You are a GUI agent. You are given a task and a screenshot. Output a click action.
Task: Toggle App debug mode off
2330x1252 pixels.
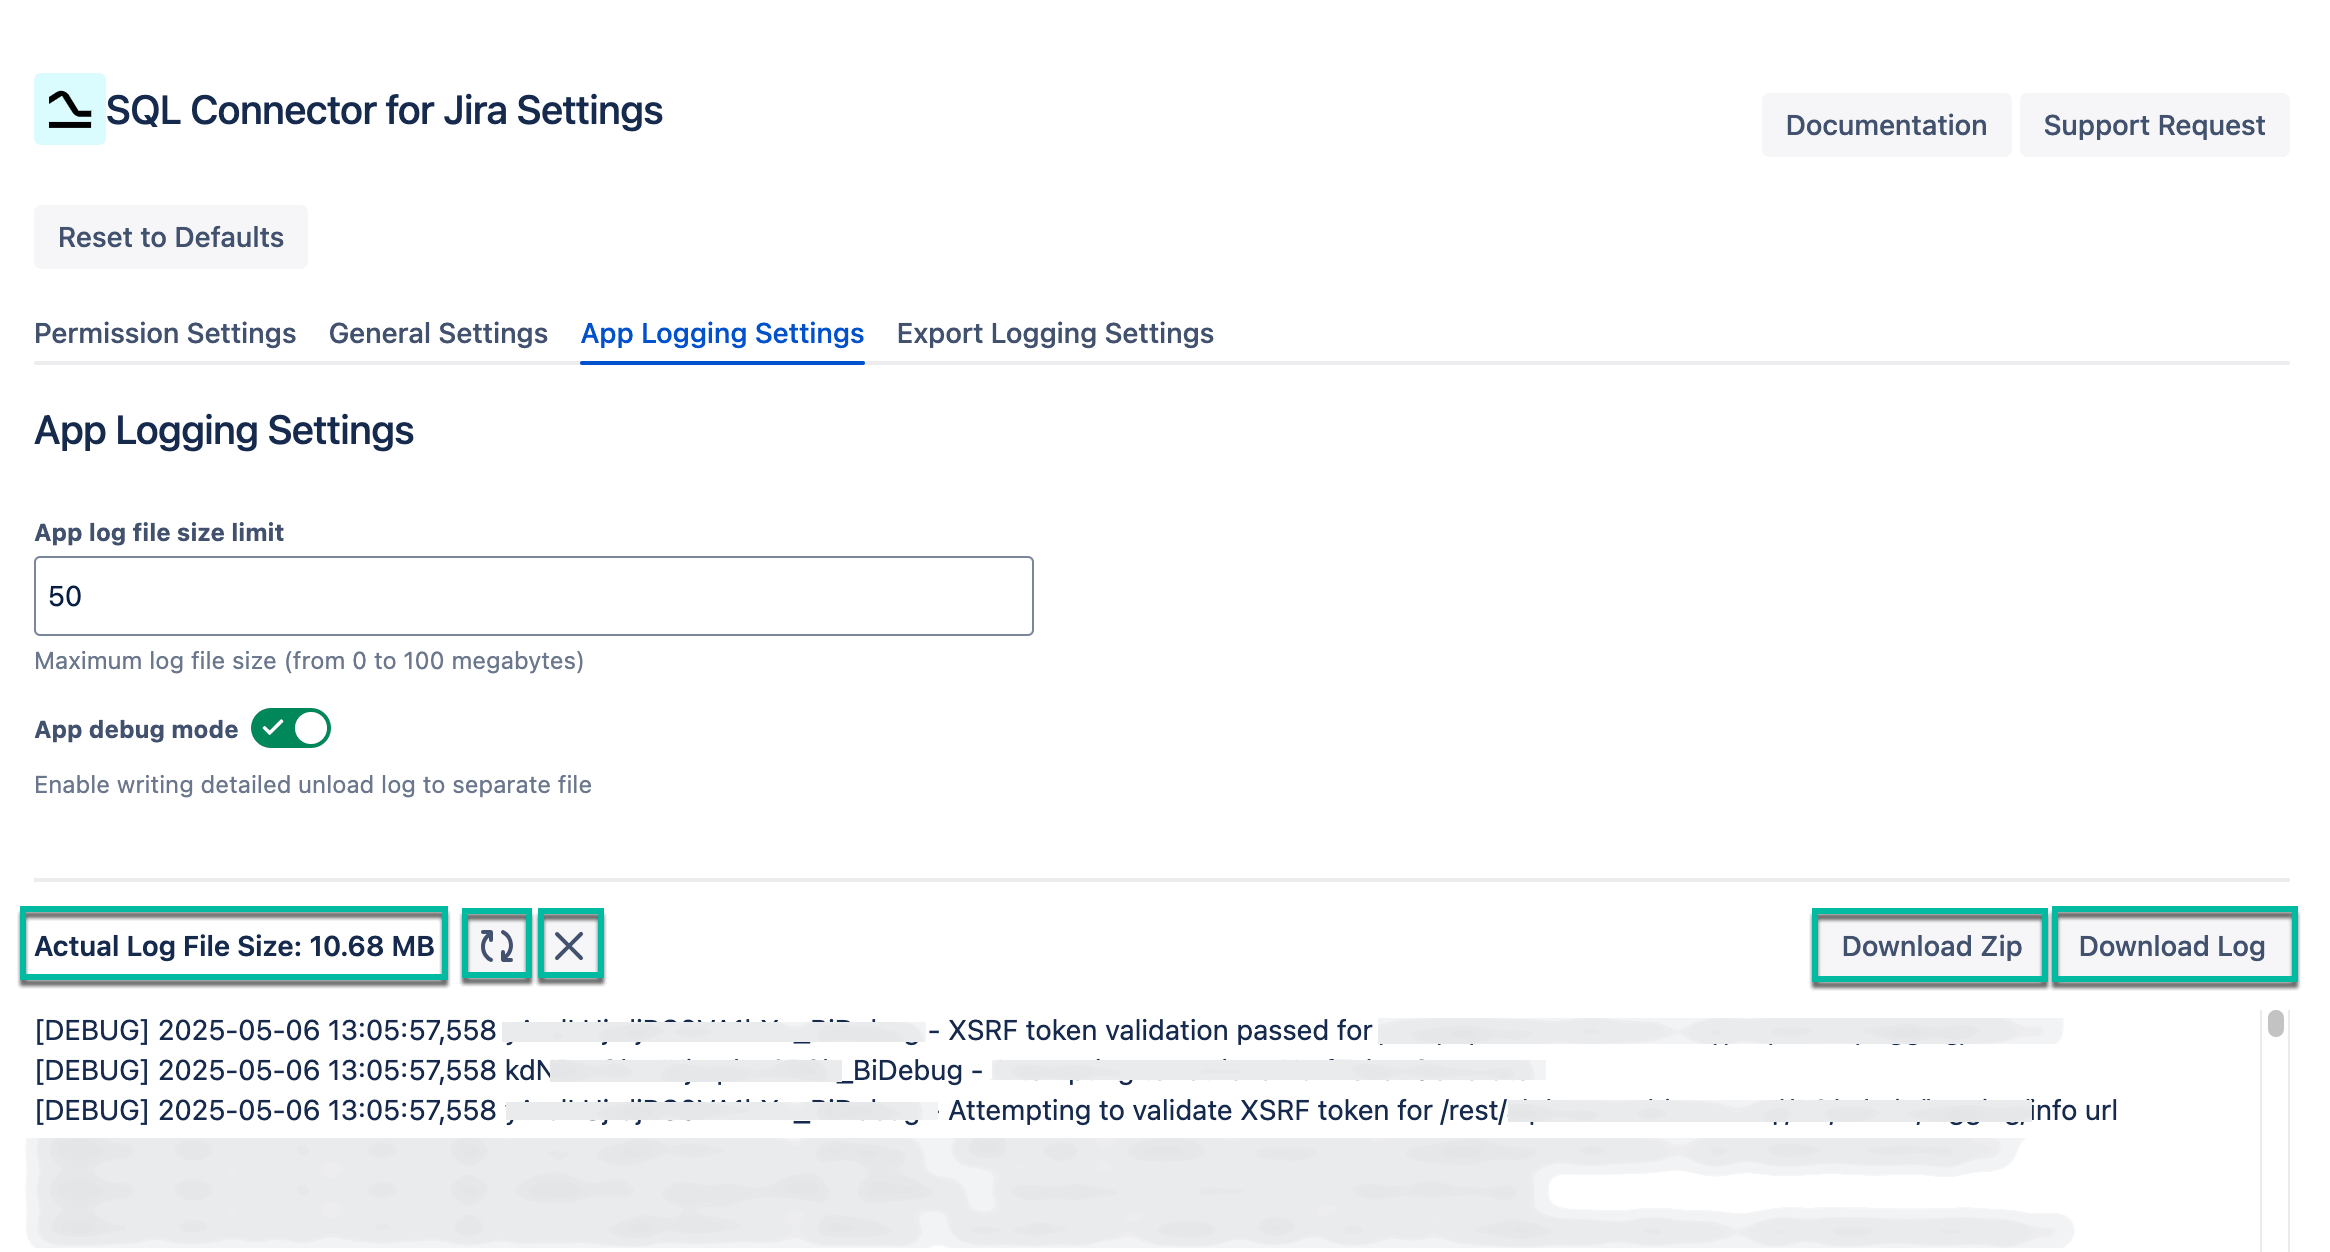[x=294, y=729]
